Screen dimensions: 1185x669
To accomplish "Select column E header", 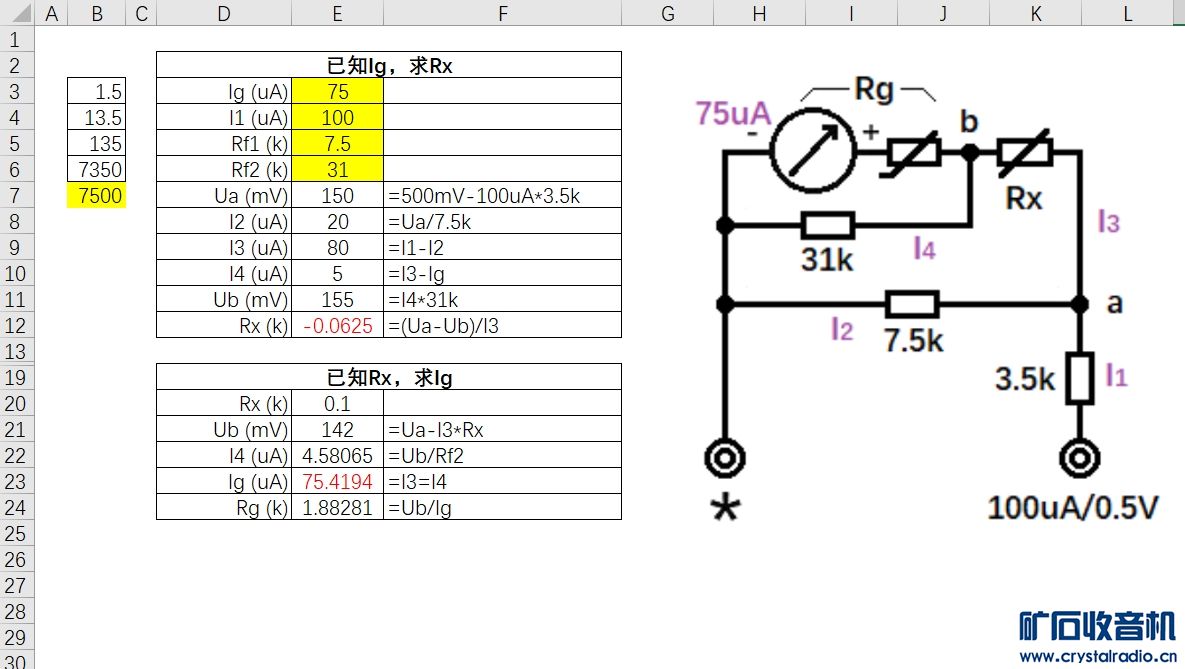I will tap(337, 13).
